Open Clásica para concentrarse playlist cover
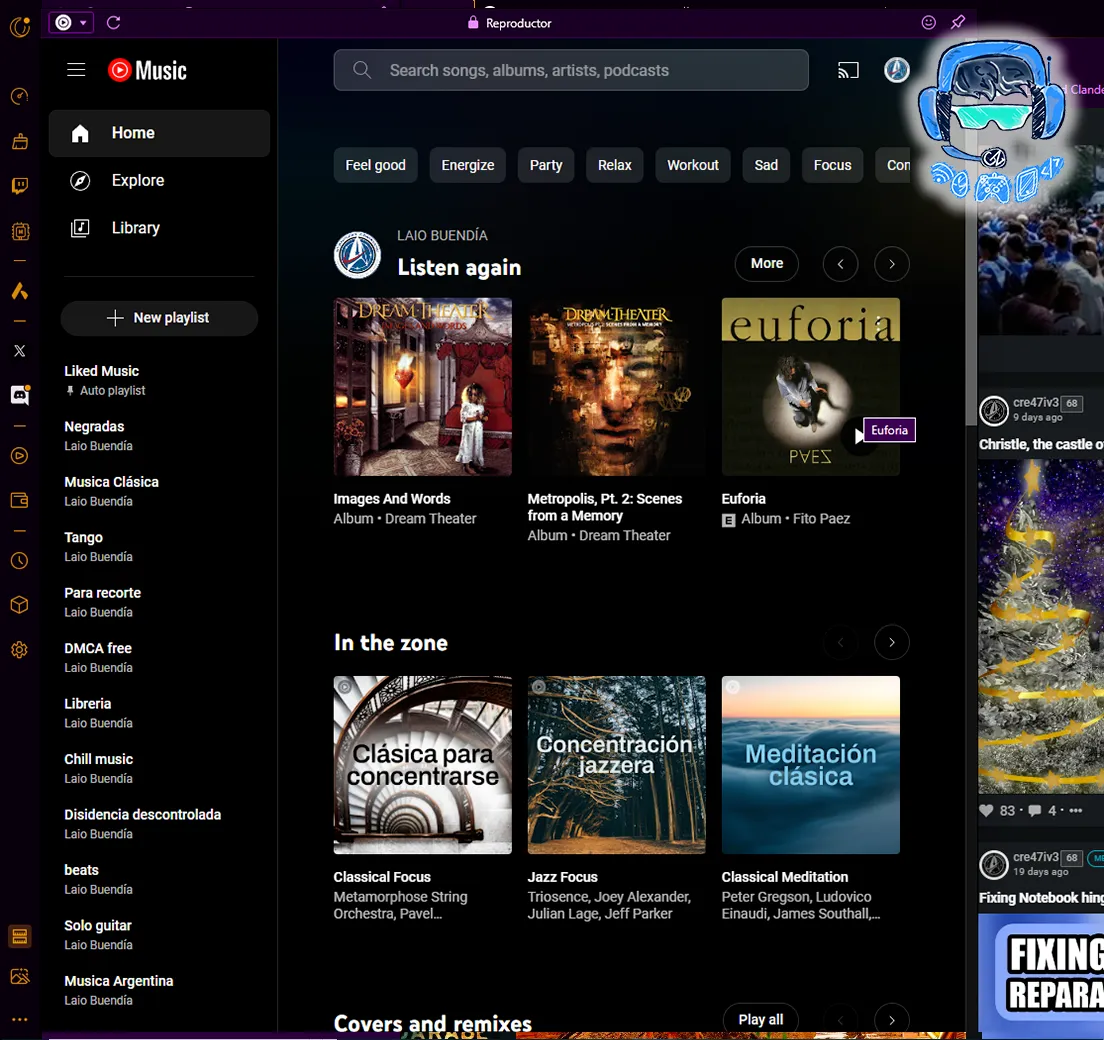 (422, 765)
